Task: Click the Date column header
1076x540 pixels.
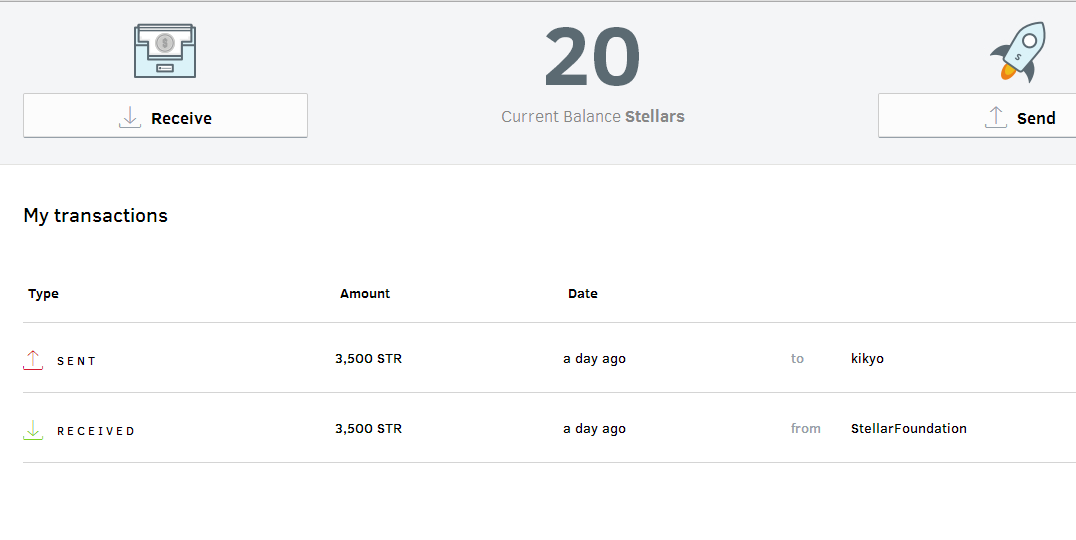Action: (583, 294)
